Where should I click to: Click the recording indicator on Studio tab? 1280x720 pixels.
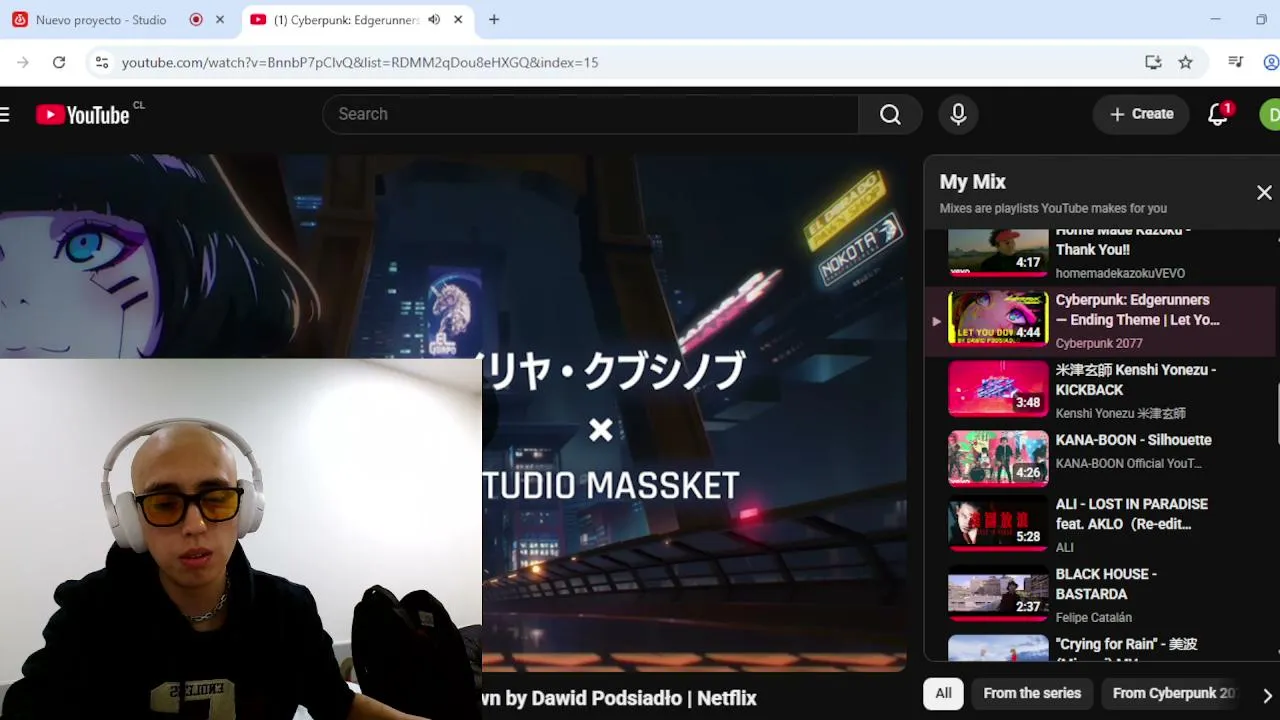coord(196,19)
